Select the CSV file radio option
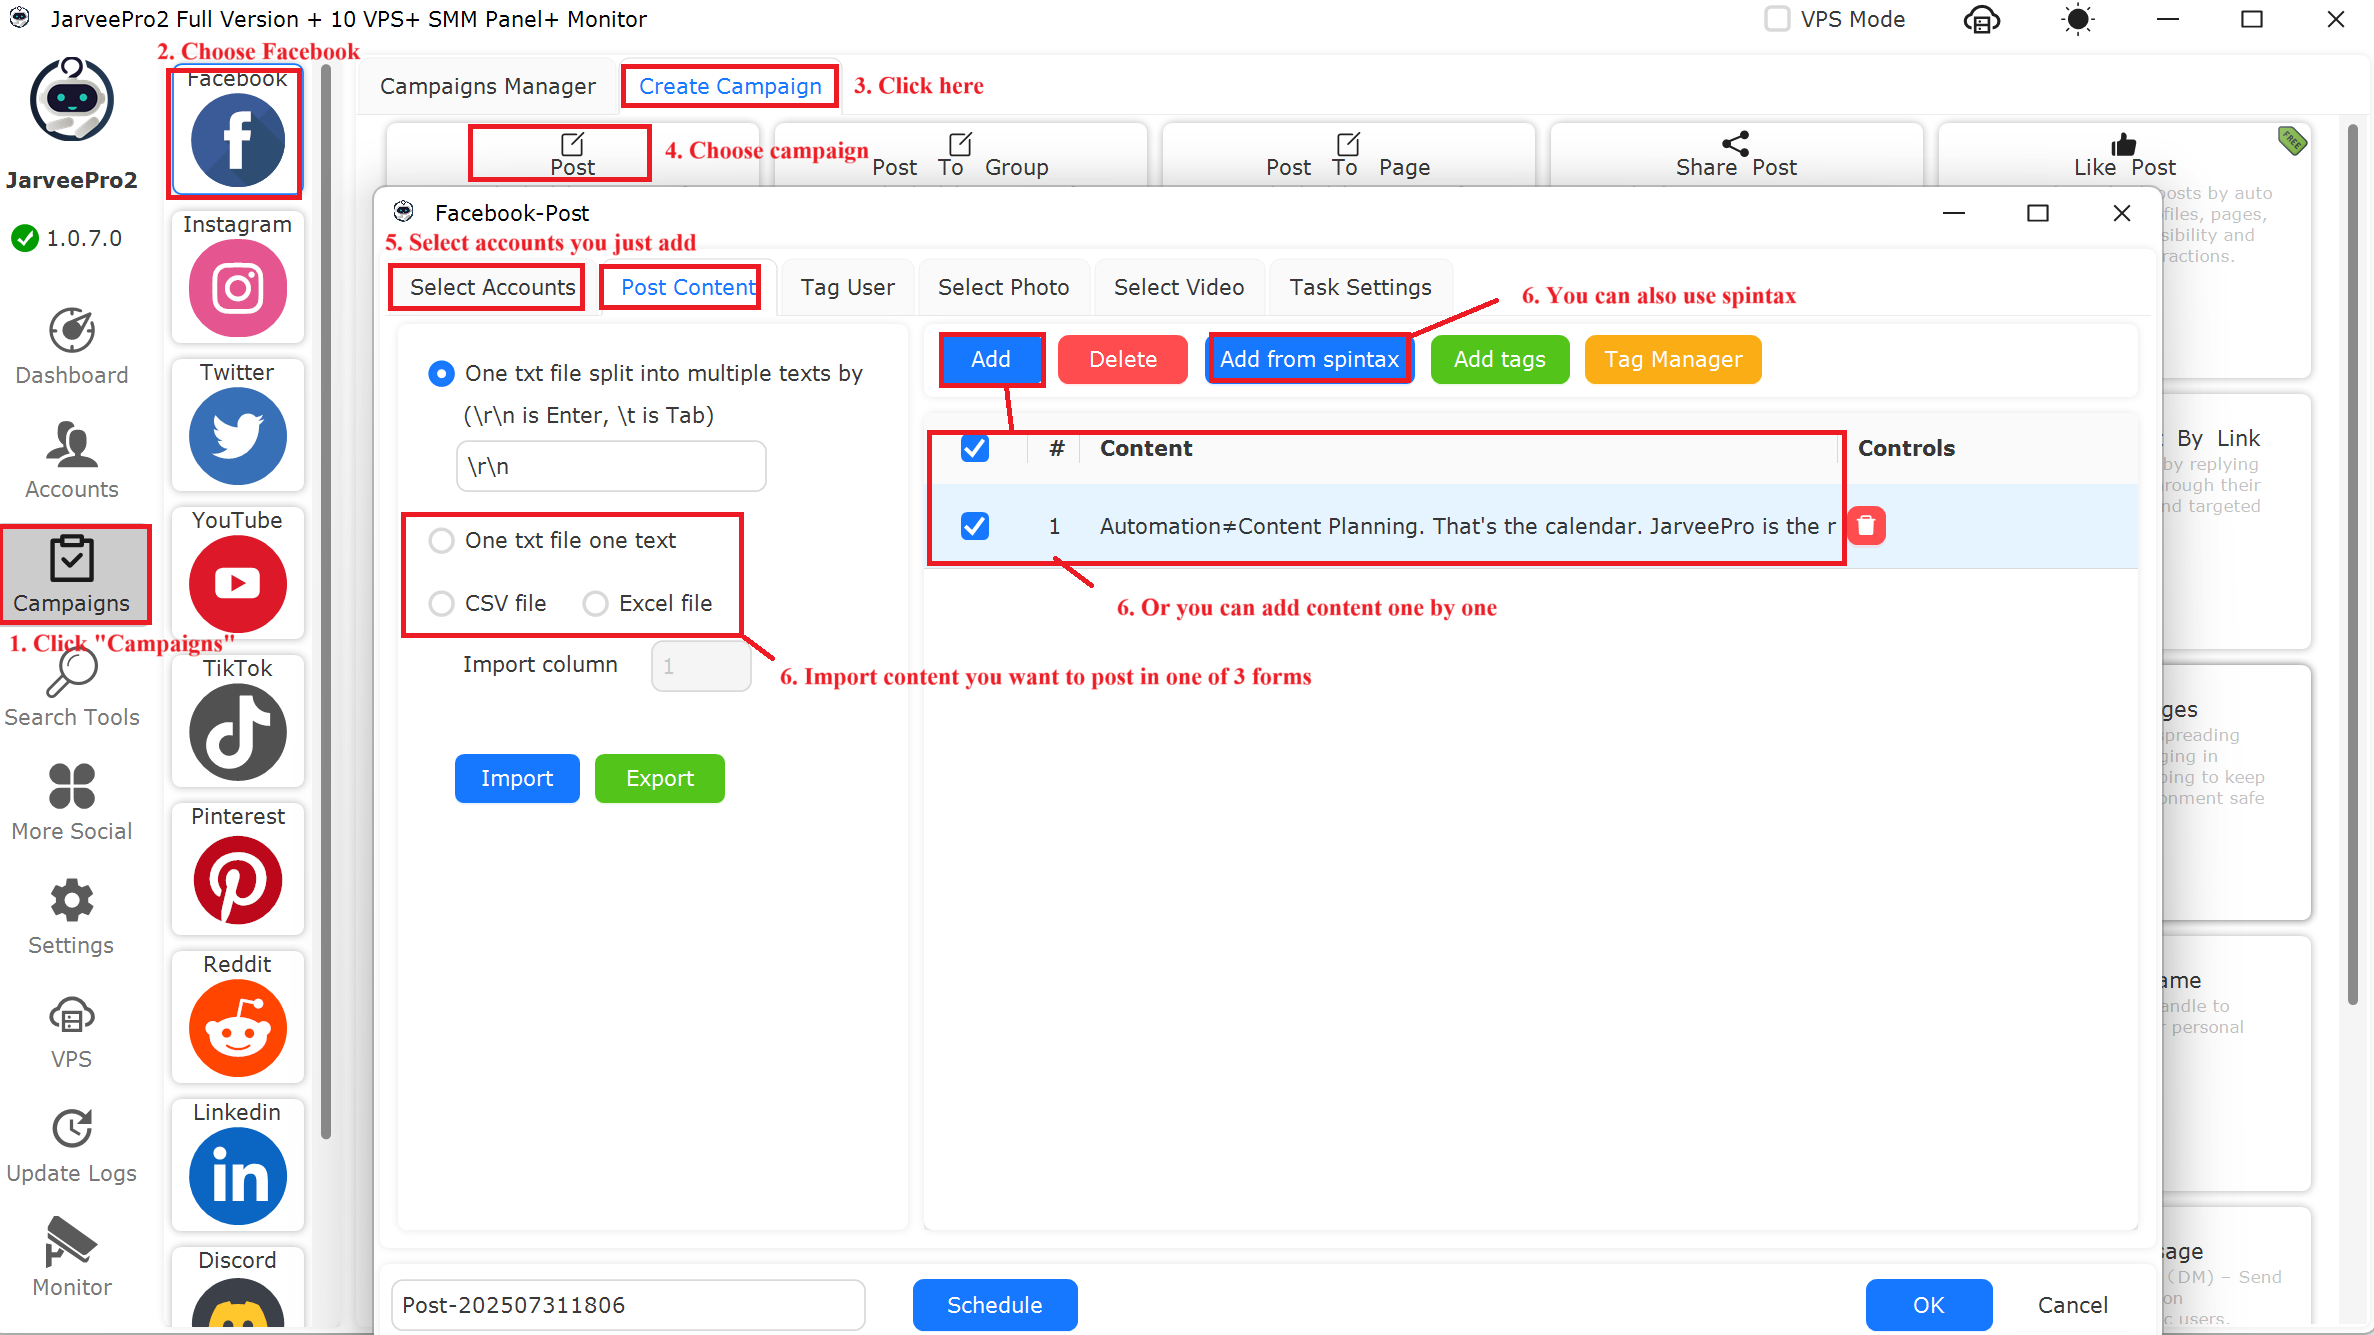The image size is (2374, 1335). click(441, 604)
